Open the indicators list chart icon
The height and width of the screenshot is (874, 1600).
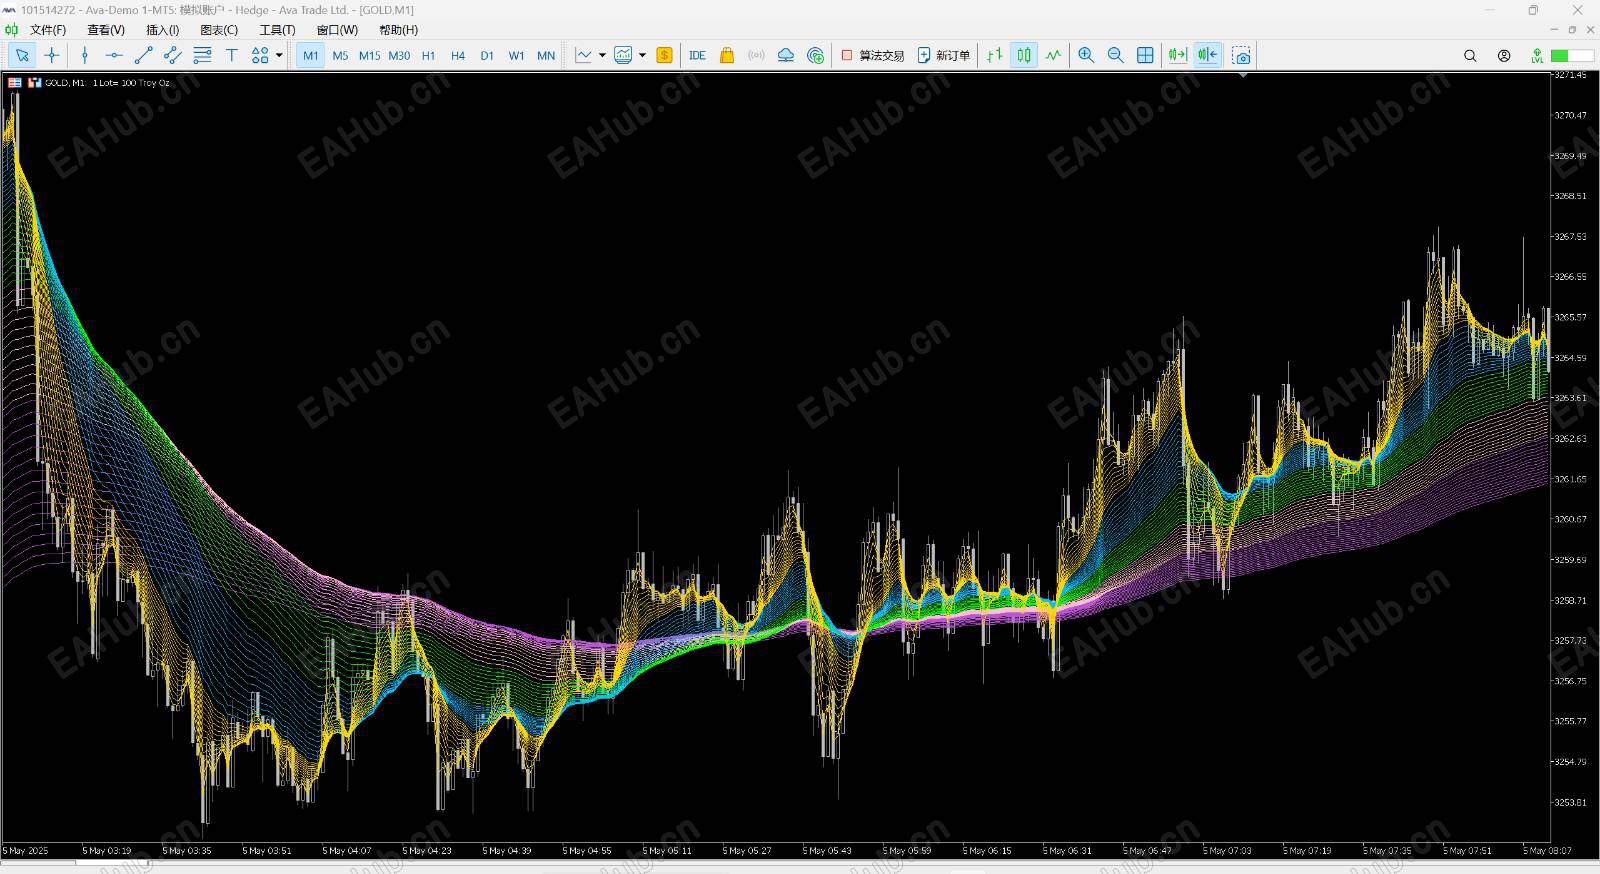coord(584,56)
